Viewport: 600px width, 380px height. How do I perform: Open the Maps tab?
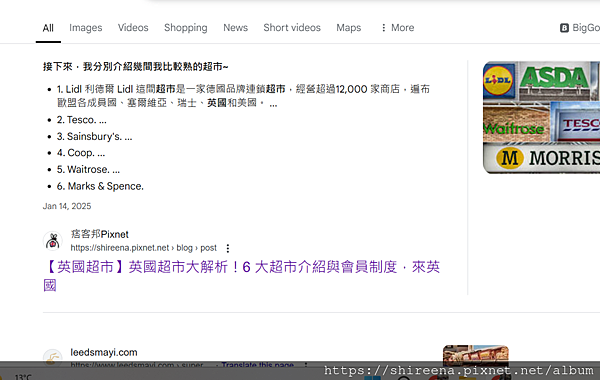coord(349,28)
